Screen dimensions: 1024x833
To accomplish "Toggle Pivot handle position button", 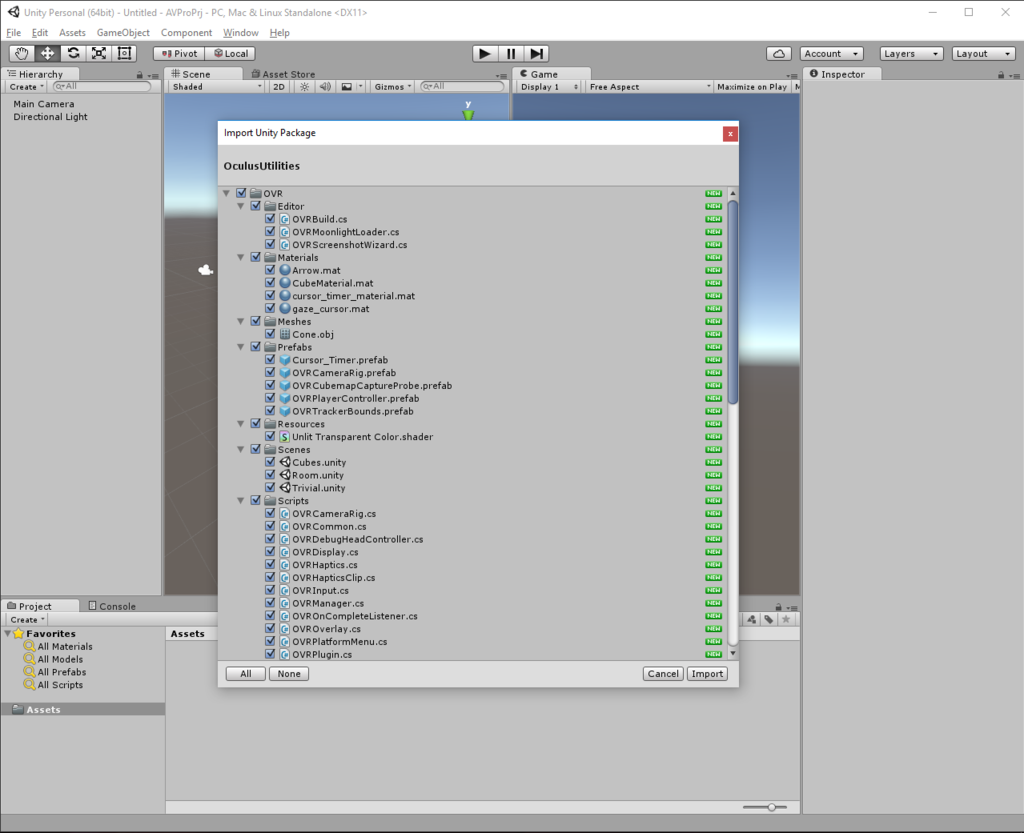I will [x=179, y=54].
